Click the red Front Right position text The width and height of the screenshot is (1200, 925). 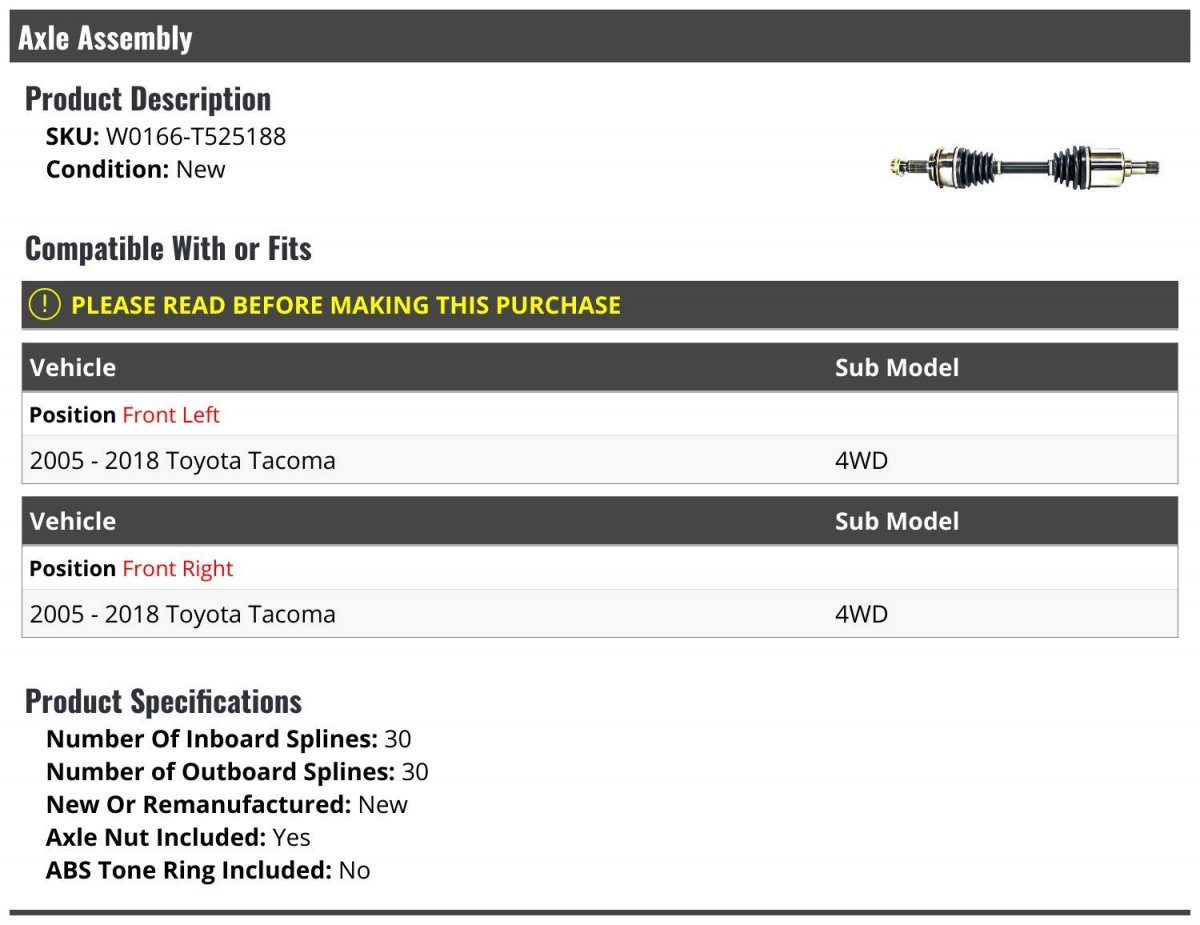click(177, 569)
